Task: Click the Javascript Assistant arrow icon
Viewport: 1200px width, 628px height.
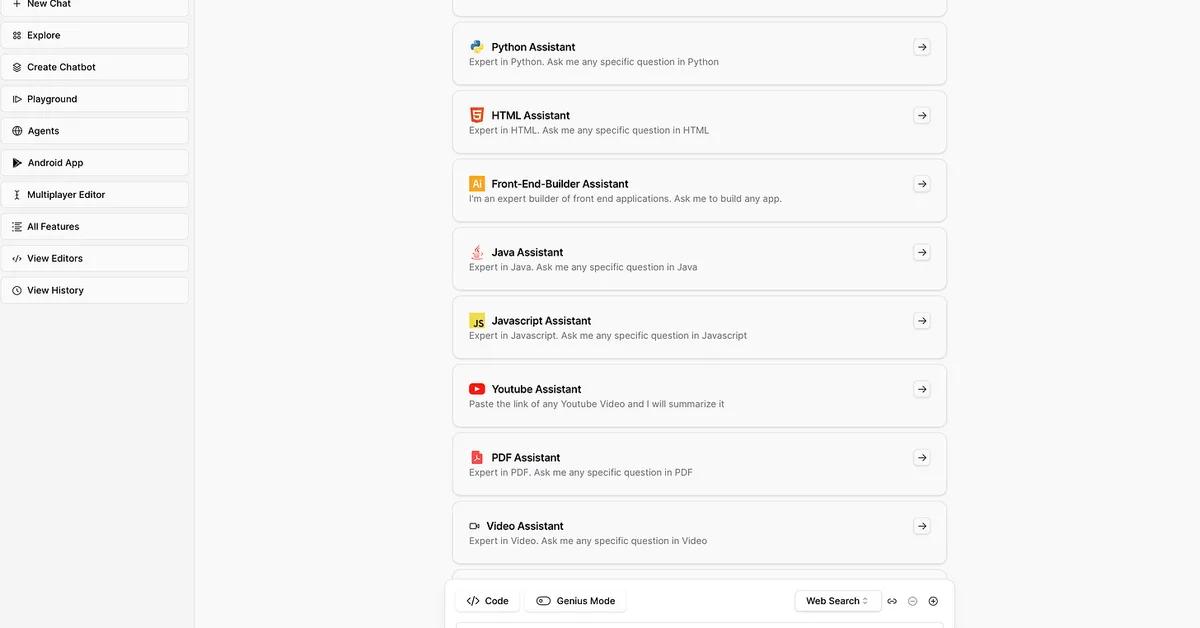Action: [x=922, y=321]
